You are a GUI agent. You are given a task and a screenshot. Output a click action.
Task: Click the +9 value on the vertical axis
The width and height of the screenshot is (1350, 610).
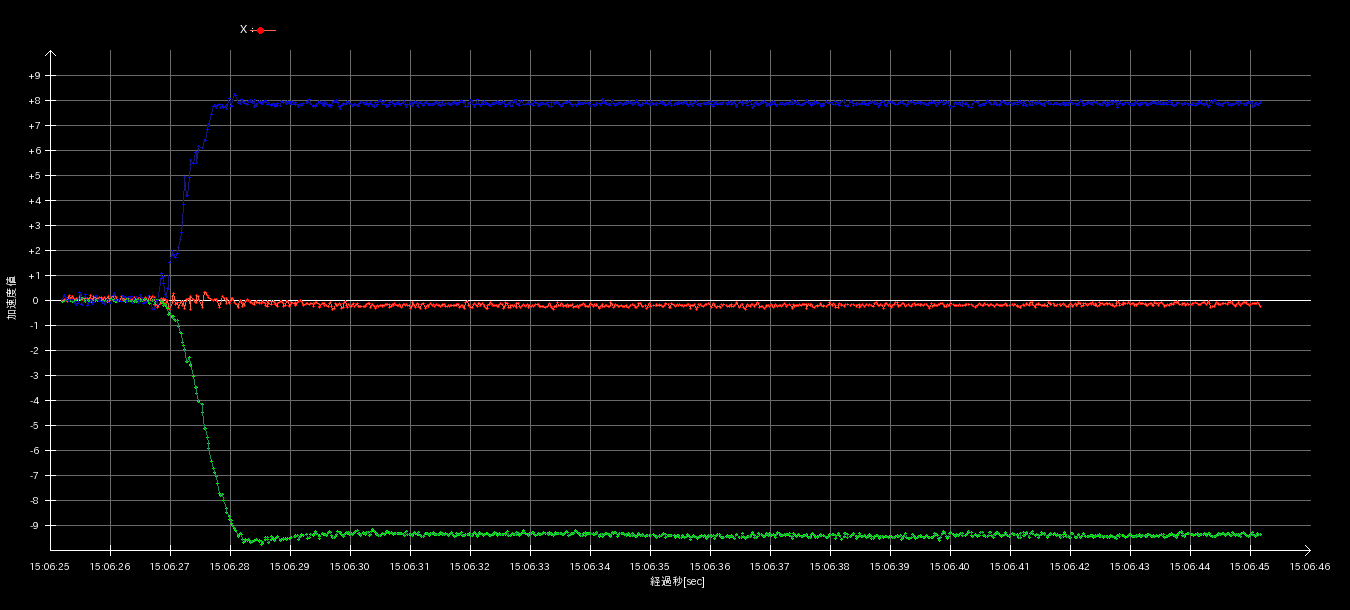(x=35, y=76)
